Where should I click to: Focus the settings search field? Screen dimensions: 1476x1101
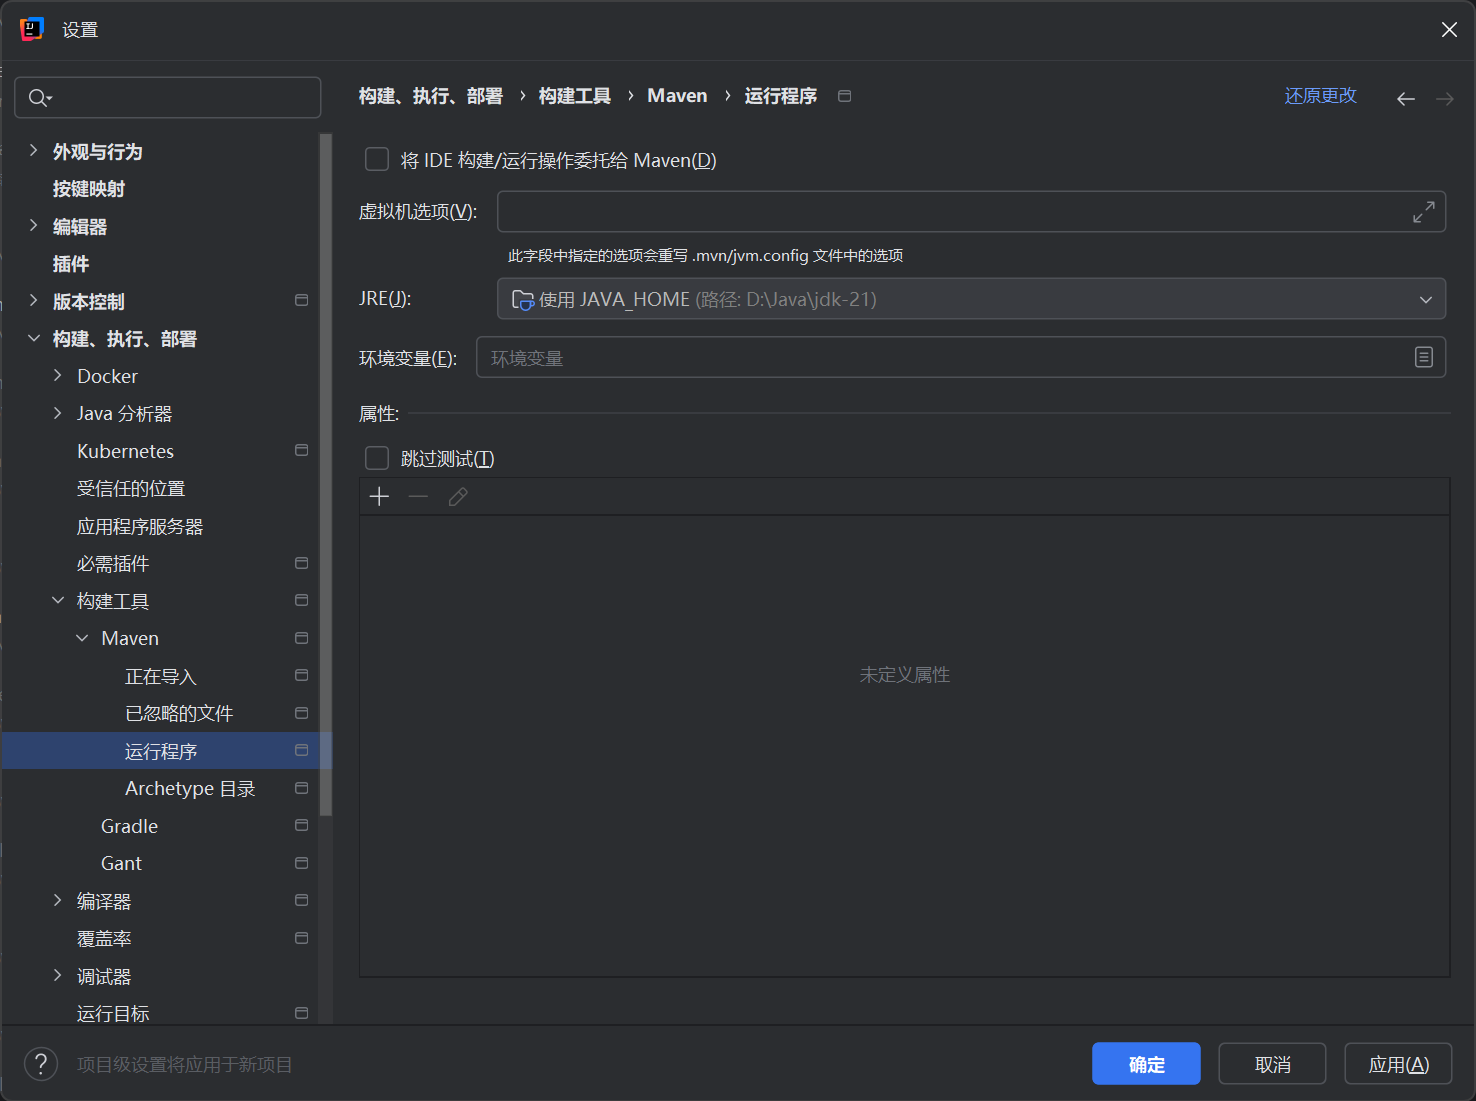[x=168, y=98]
